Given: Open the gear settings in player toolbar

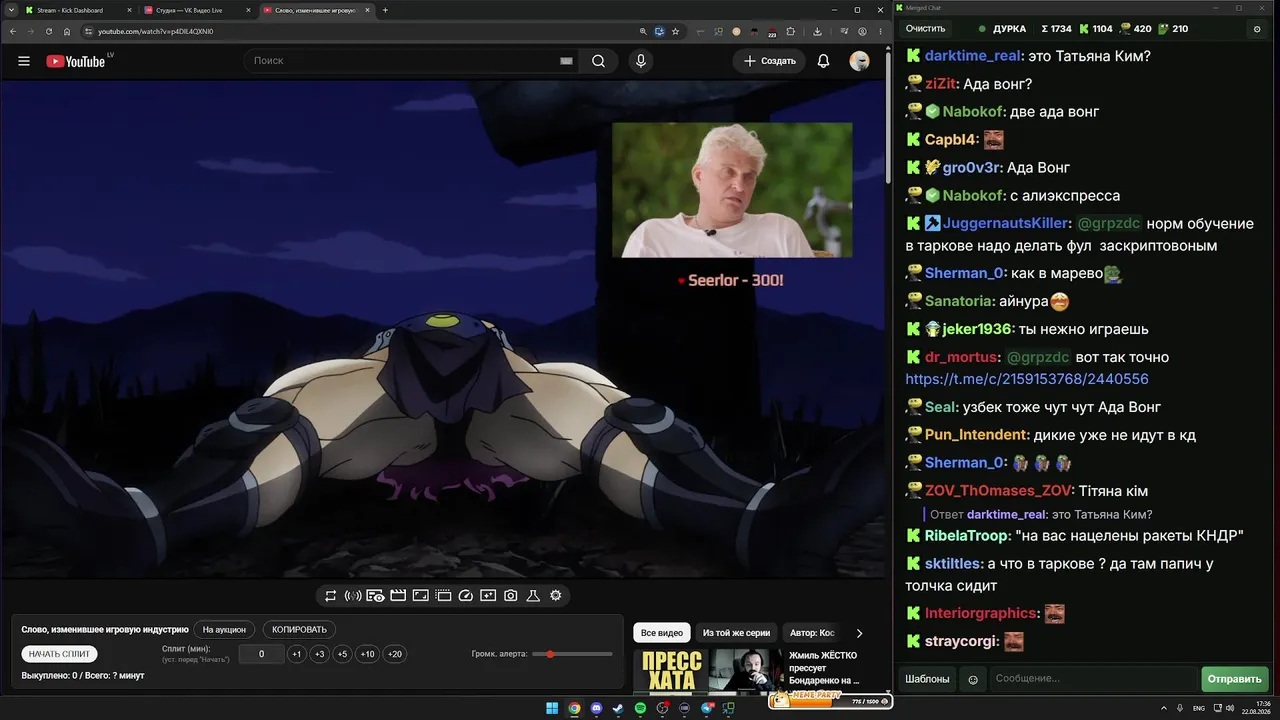Looking at the screenshot, I should (x=556, y=596).
